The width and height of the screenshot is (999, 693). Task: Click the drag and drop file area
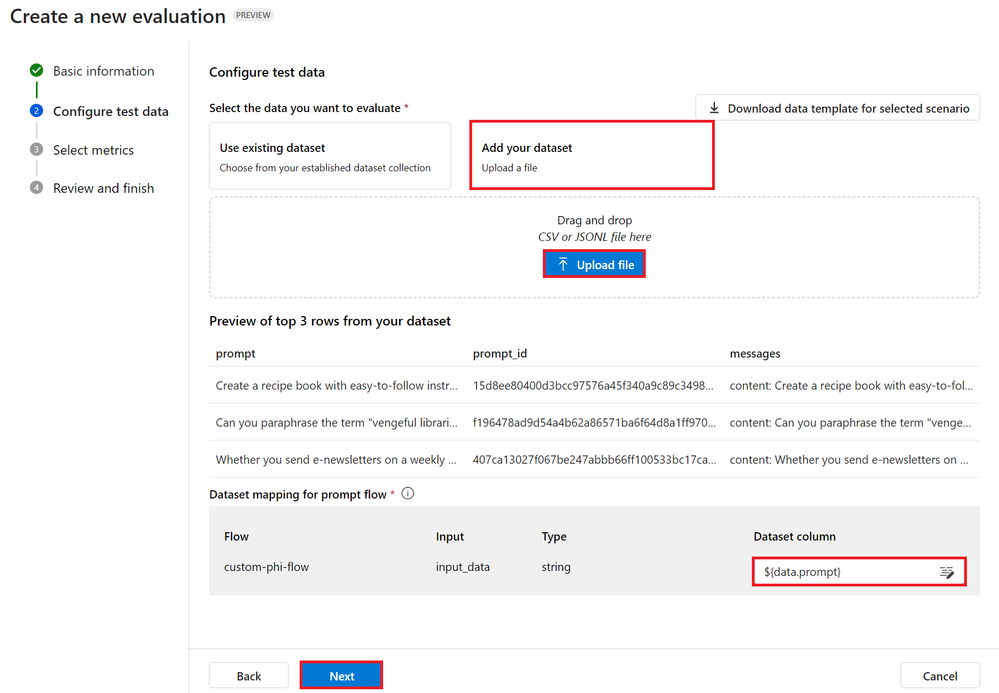point(594,247)
